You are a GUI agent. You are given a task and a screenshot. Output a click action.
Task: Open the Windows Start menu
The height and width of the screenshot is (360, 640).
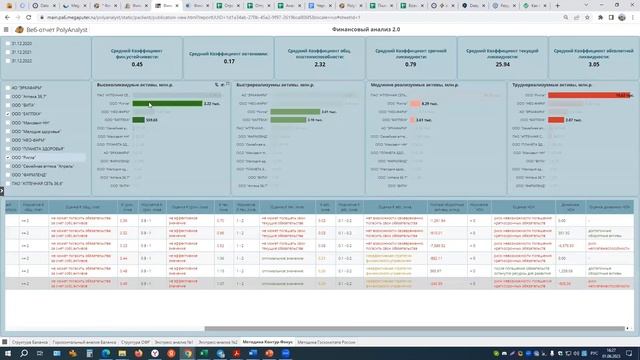tap(8, 353)
